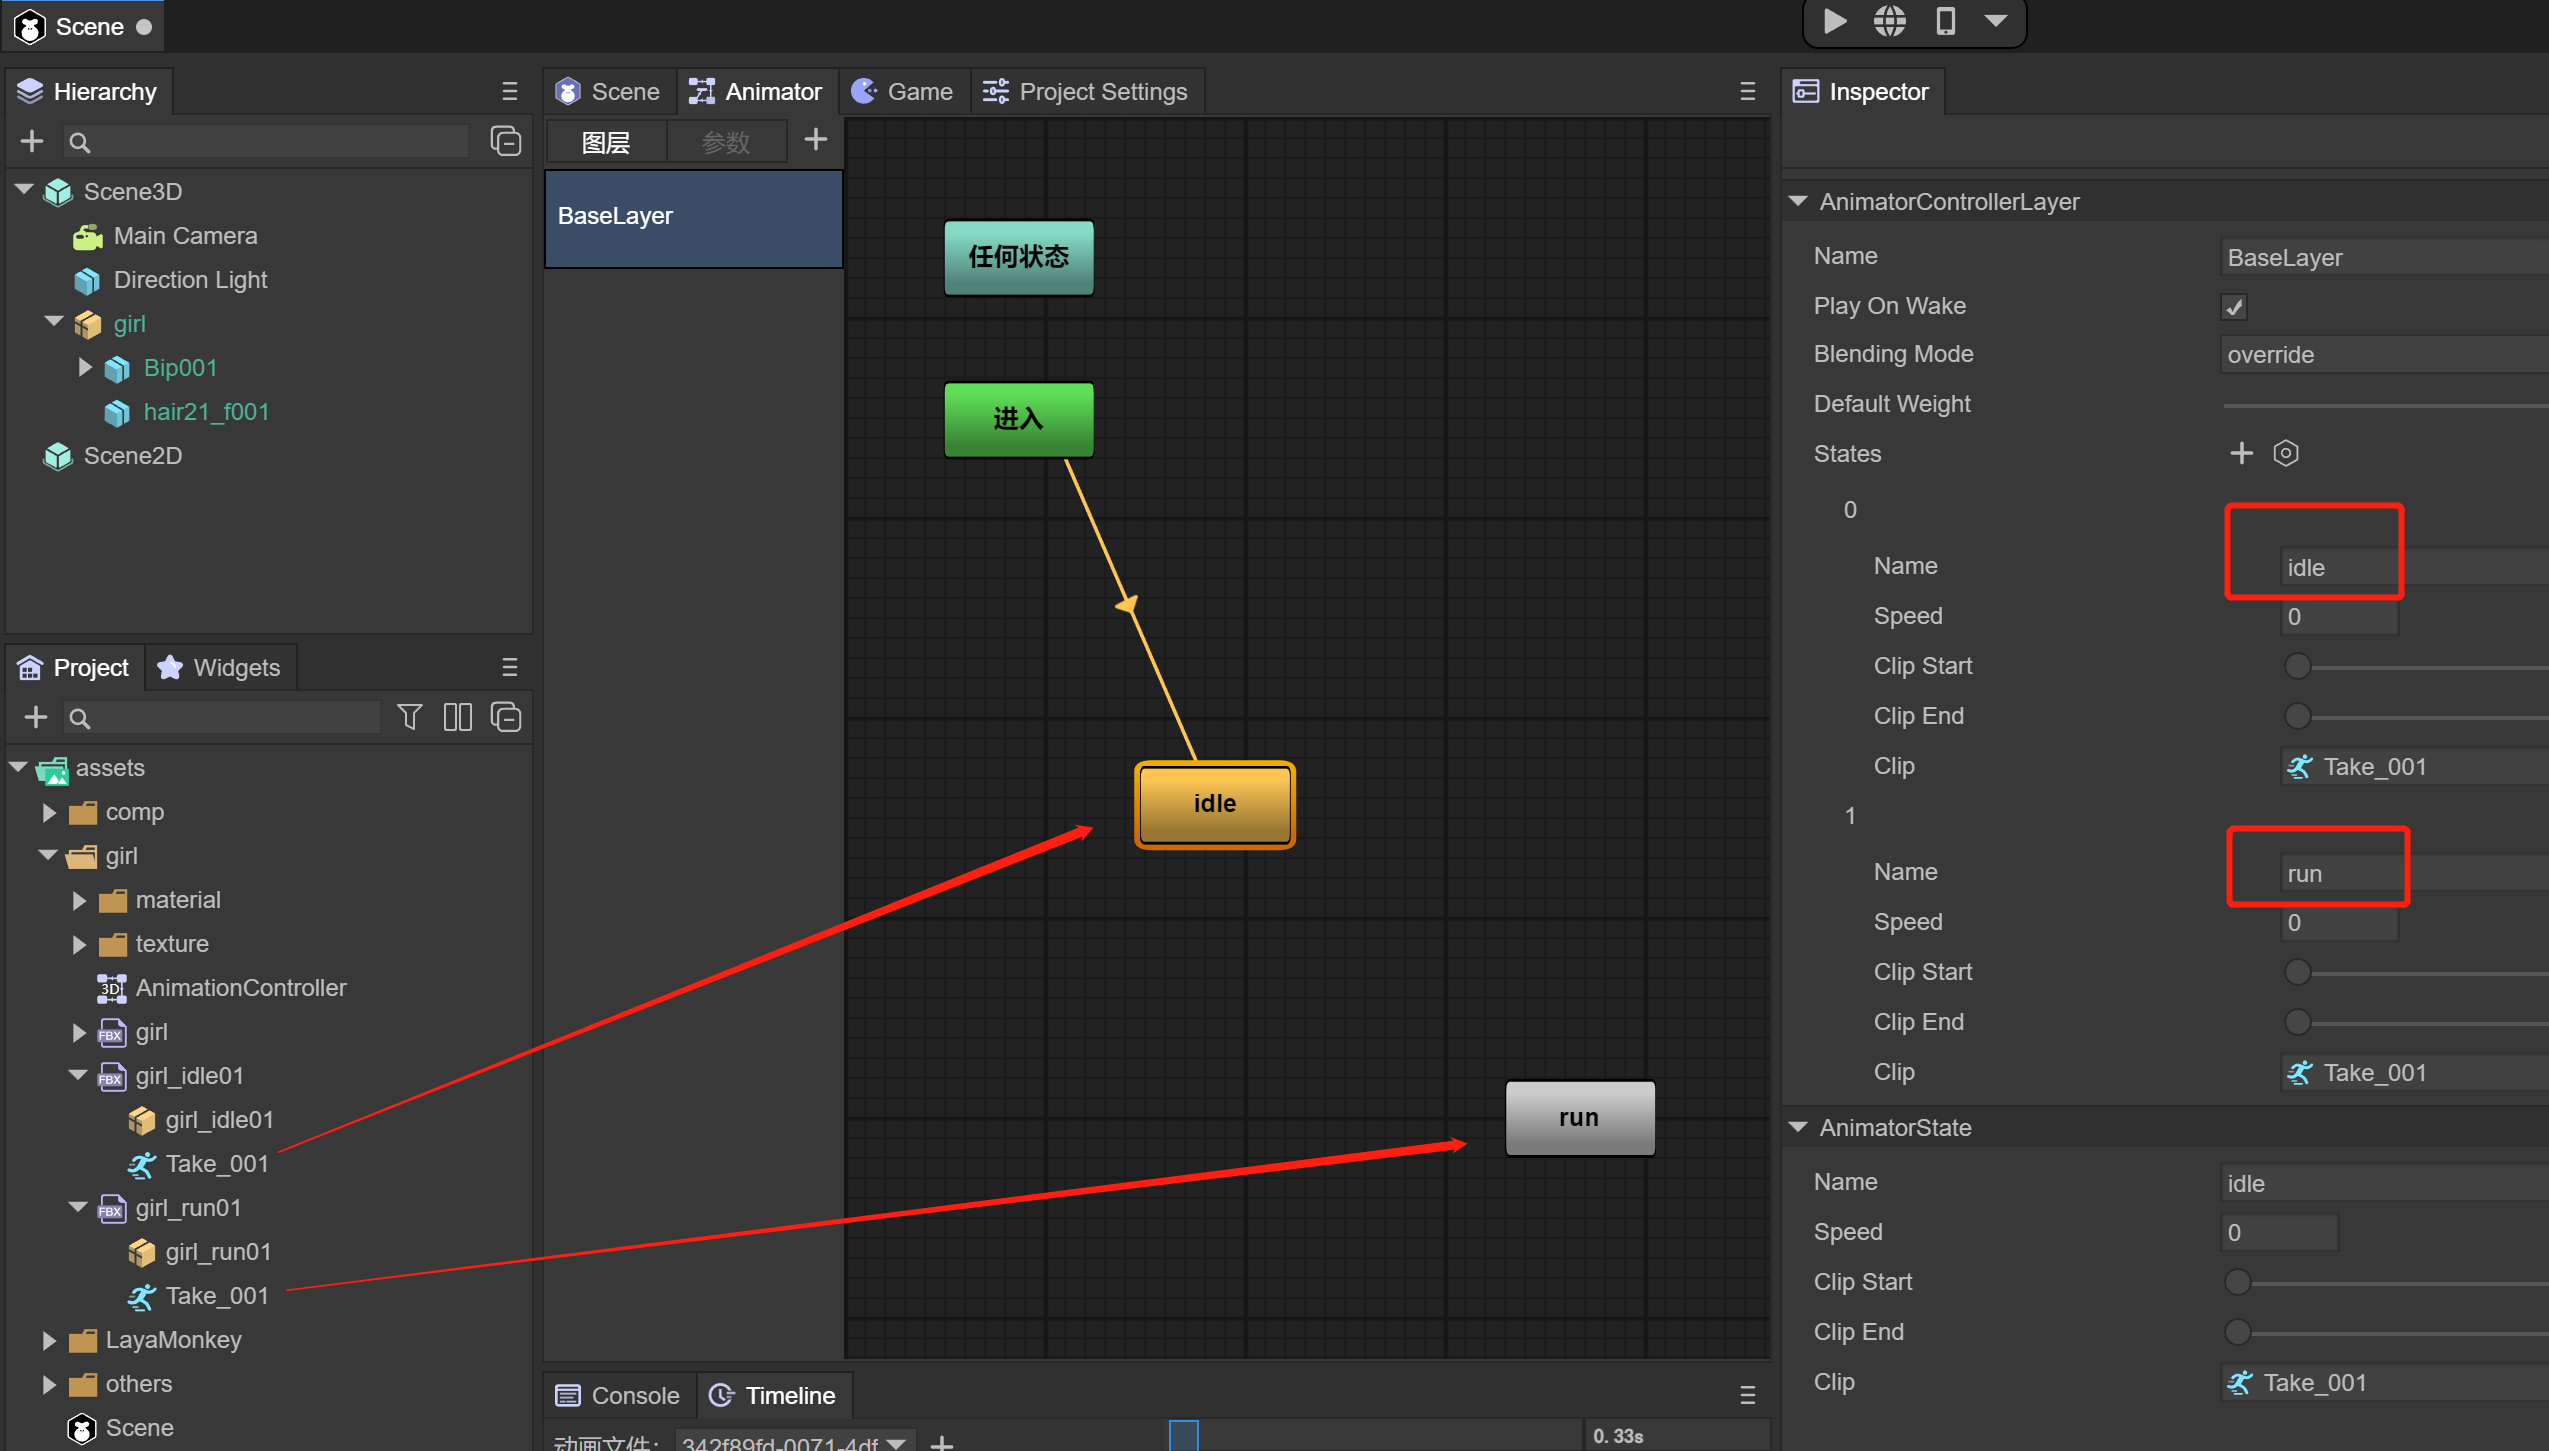Open the Widgets tab
The image size is (2549, 1451).
pos(220,667)
